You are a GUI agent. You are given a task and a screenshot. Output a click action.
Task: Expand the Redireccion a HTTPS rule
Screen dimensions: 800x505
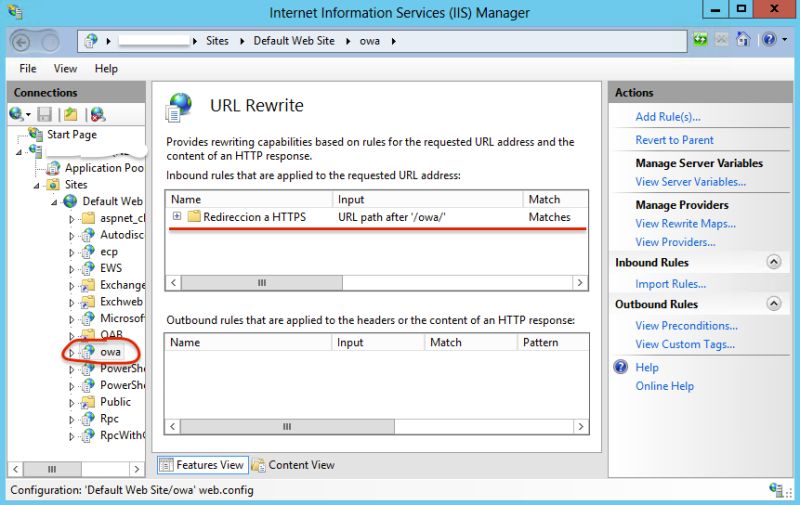coord(177,216)
